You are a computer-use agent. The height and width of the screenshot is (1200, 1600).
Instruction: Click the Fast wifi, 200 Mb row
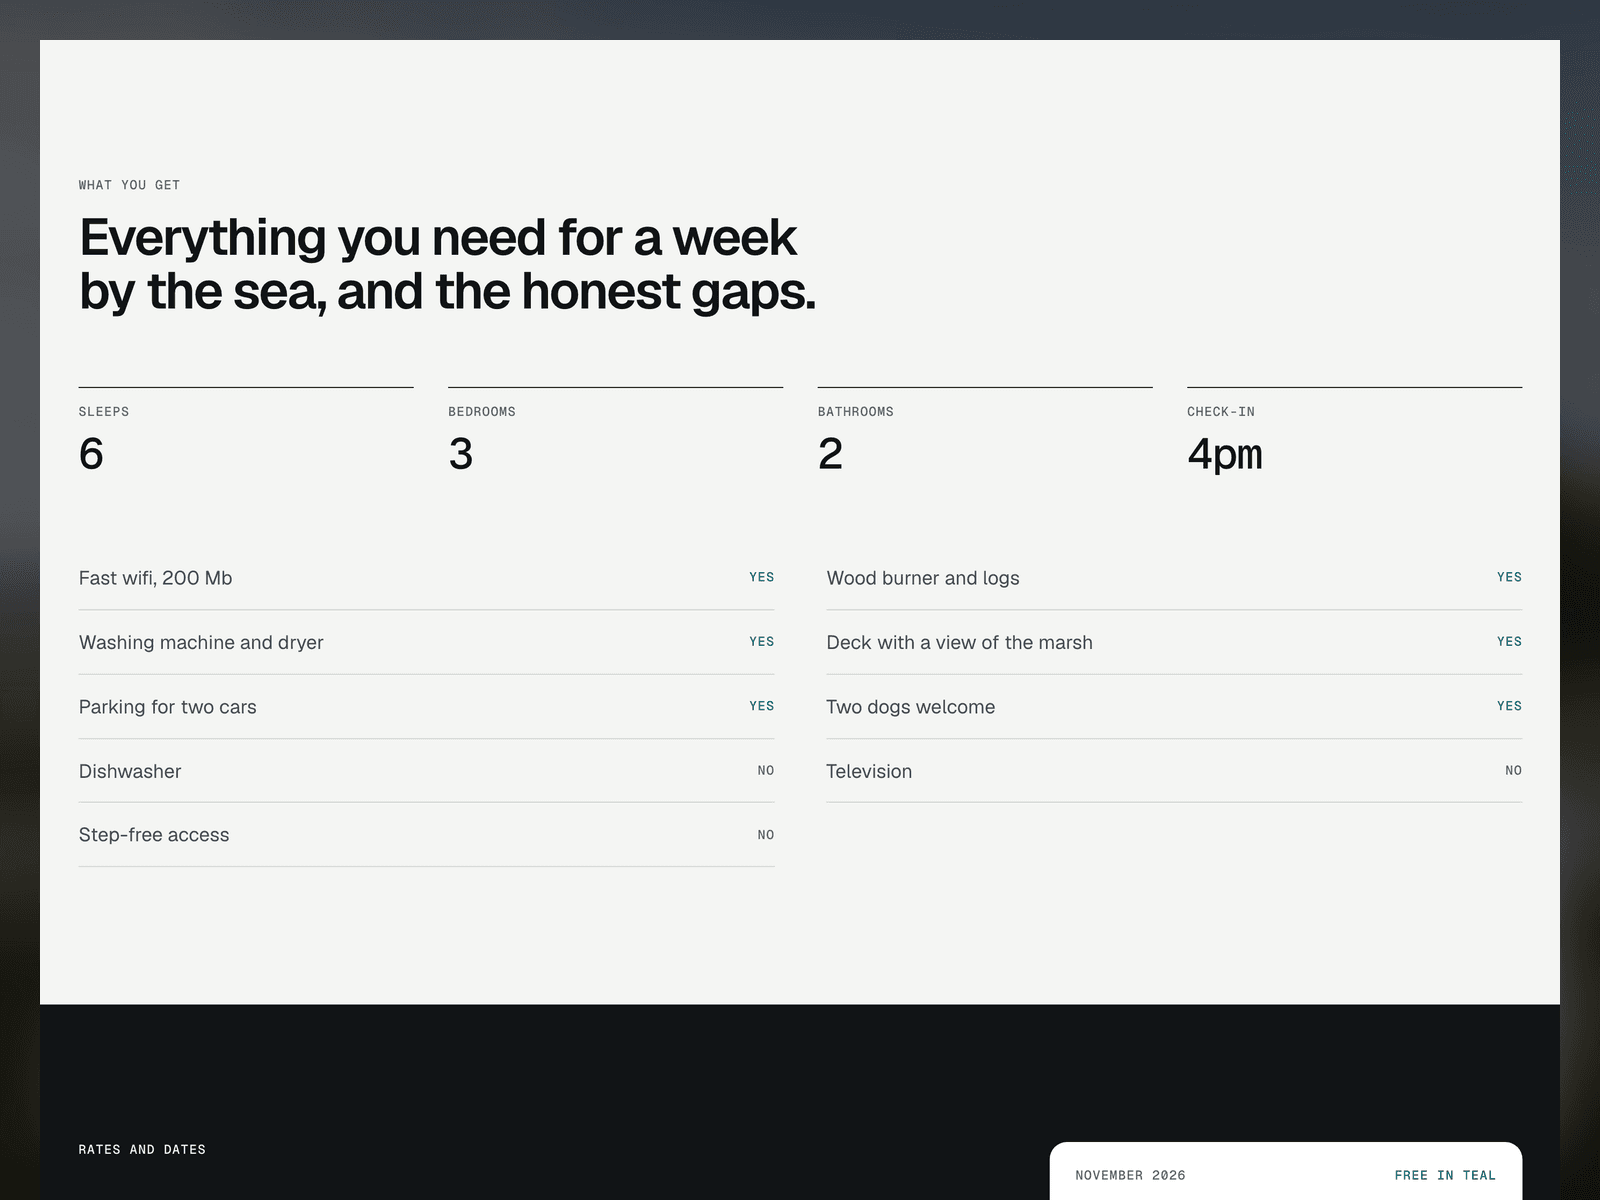click(x=426, y=578)
